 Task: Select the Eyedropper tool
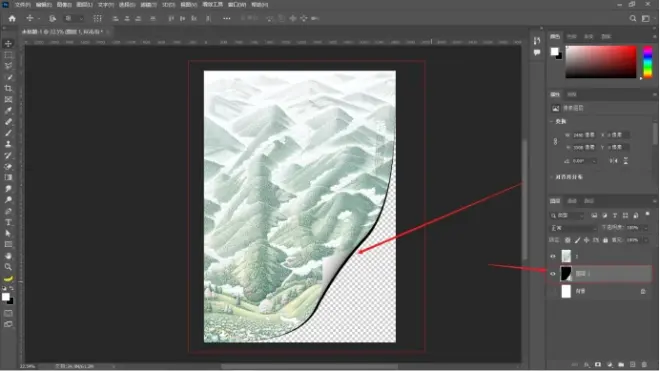(x=8, y=111)
